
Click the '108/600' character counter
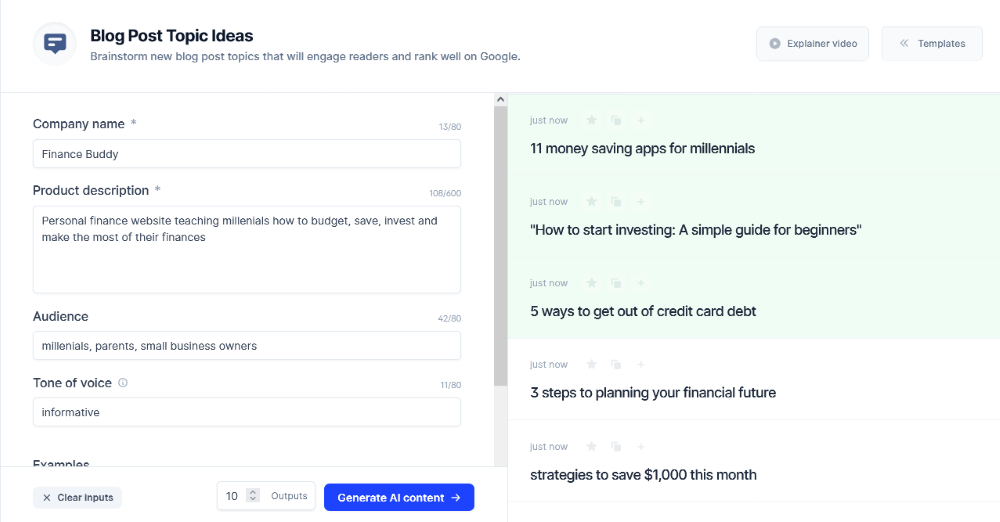pyautogui.click(x=445, y=193)
